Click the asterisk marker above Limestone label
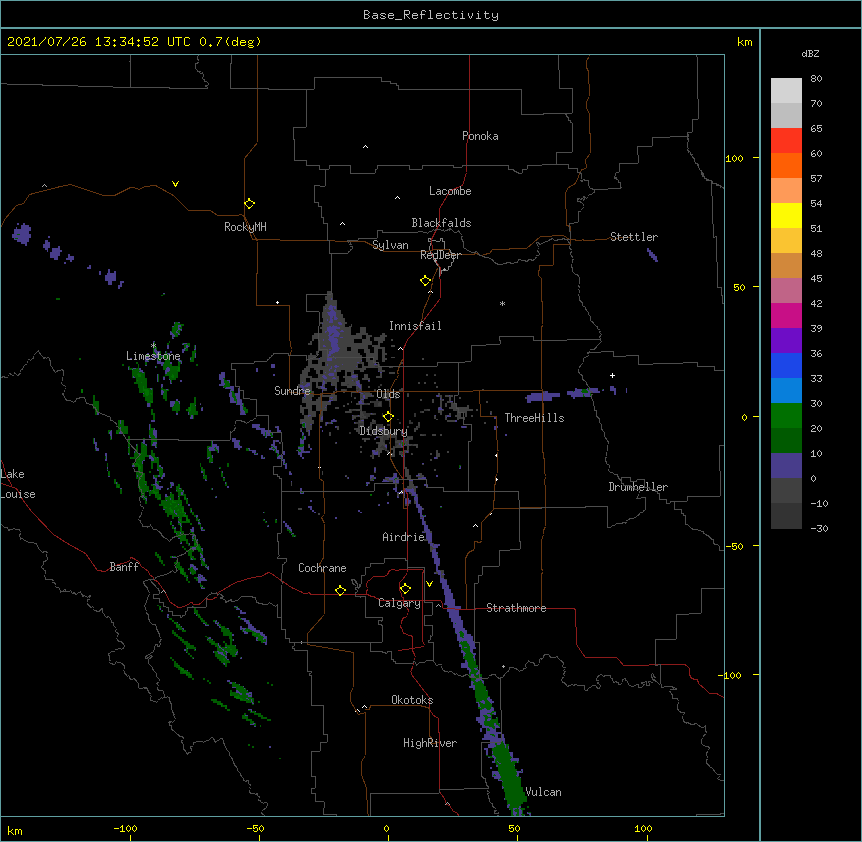The image size is (862, 842). click(153, 346)
